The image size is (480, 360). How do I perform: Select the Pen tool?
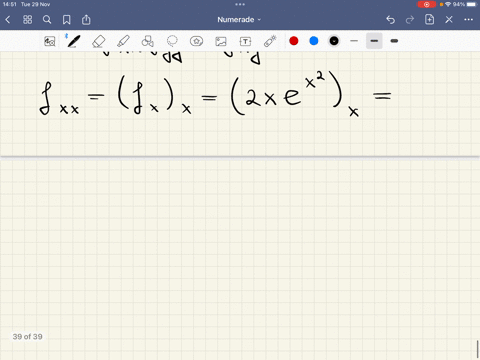(x=73, y=41)
